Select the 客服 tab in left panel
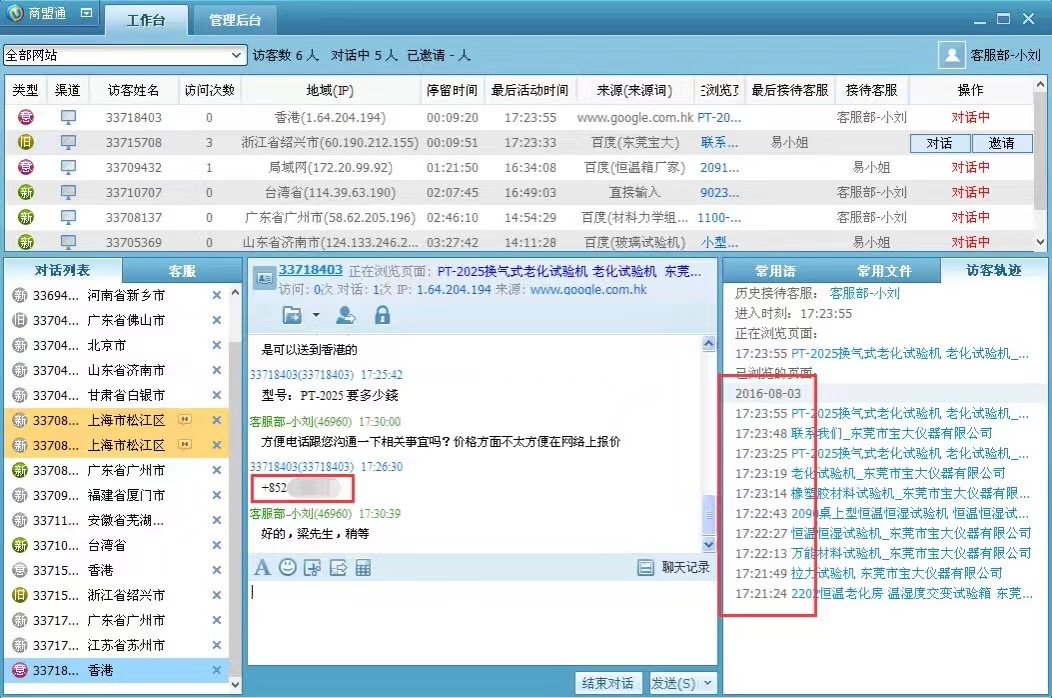 click(182, 270)
